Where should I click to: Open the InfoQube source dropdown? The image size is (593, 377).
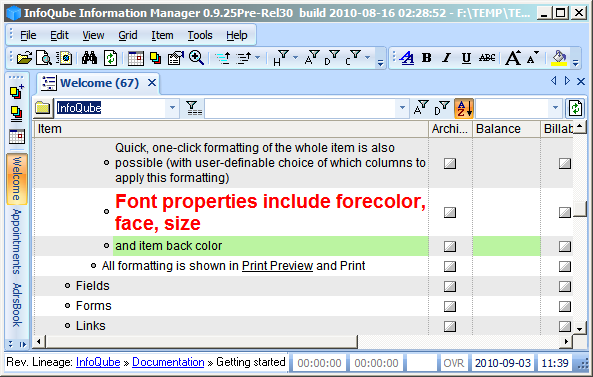[172, 108]
